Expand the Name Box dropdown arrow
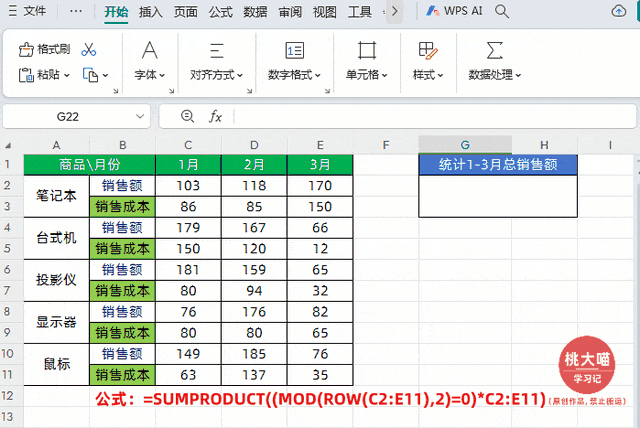640x428 pixels. tap(140, 117)
